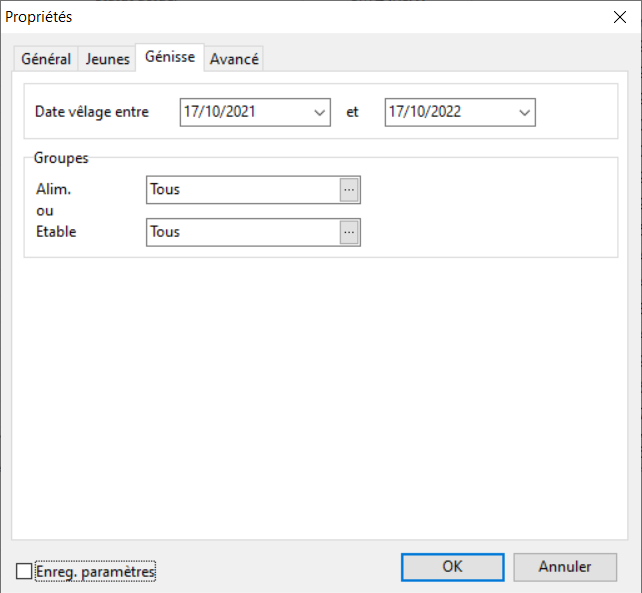Switch to the Général tab
642x593 pixels.
[46, 59]
